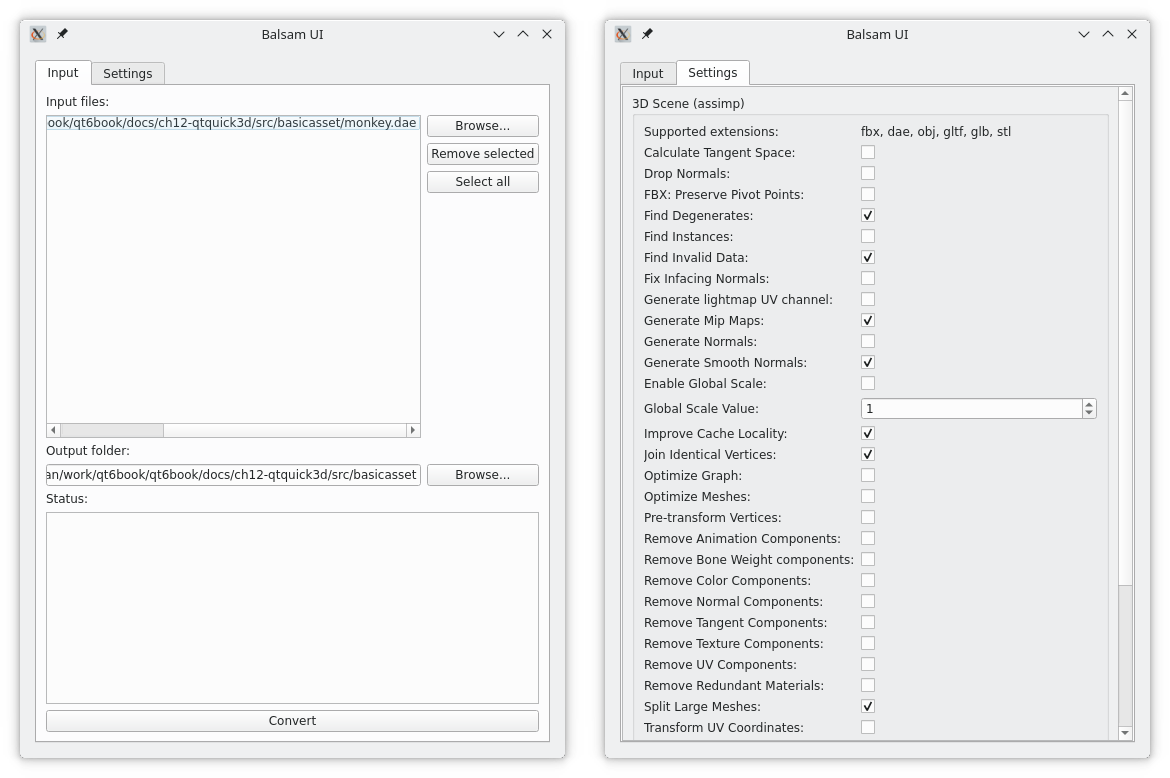Click Browse next to the Output folder field
Screen dimensions: 1170x778
coord(482,475)
